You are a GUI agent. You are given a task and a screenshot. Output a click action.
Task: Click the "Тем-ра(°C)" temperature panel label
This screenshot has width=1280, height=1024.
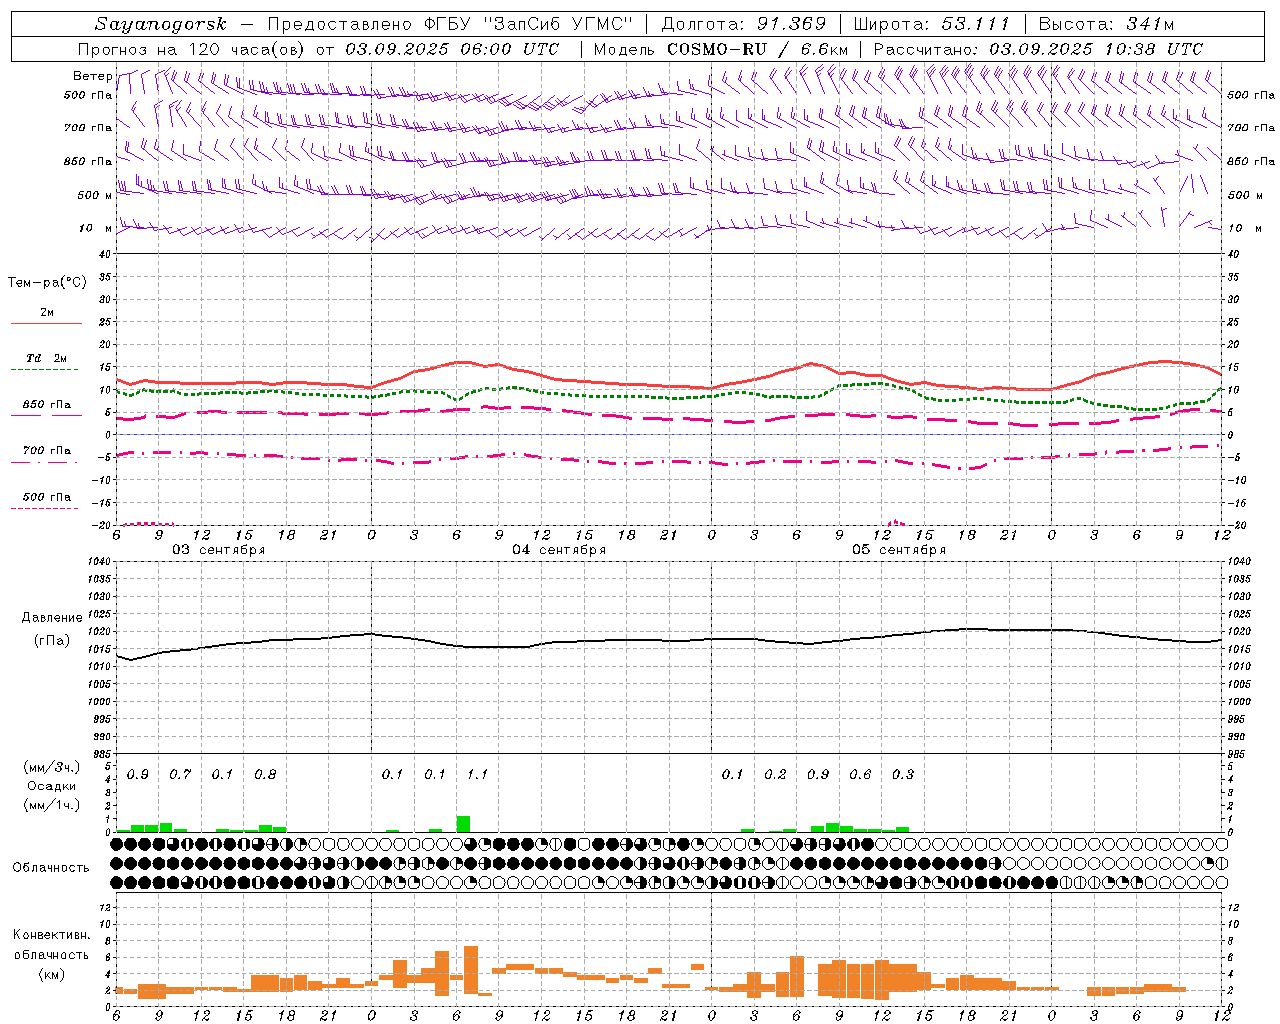[47, 283]
